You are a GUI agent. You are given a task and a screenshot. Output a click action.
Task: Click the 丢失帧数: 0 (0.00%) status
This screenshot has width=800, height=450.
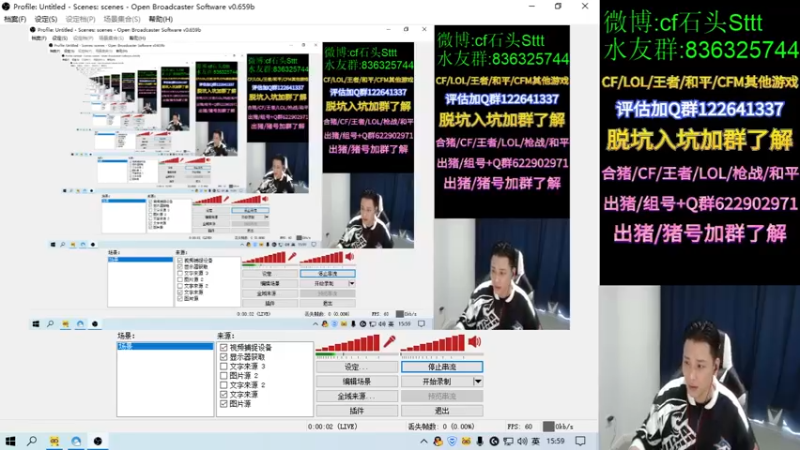[441, 427]
